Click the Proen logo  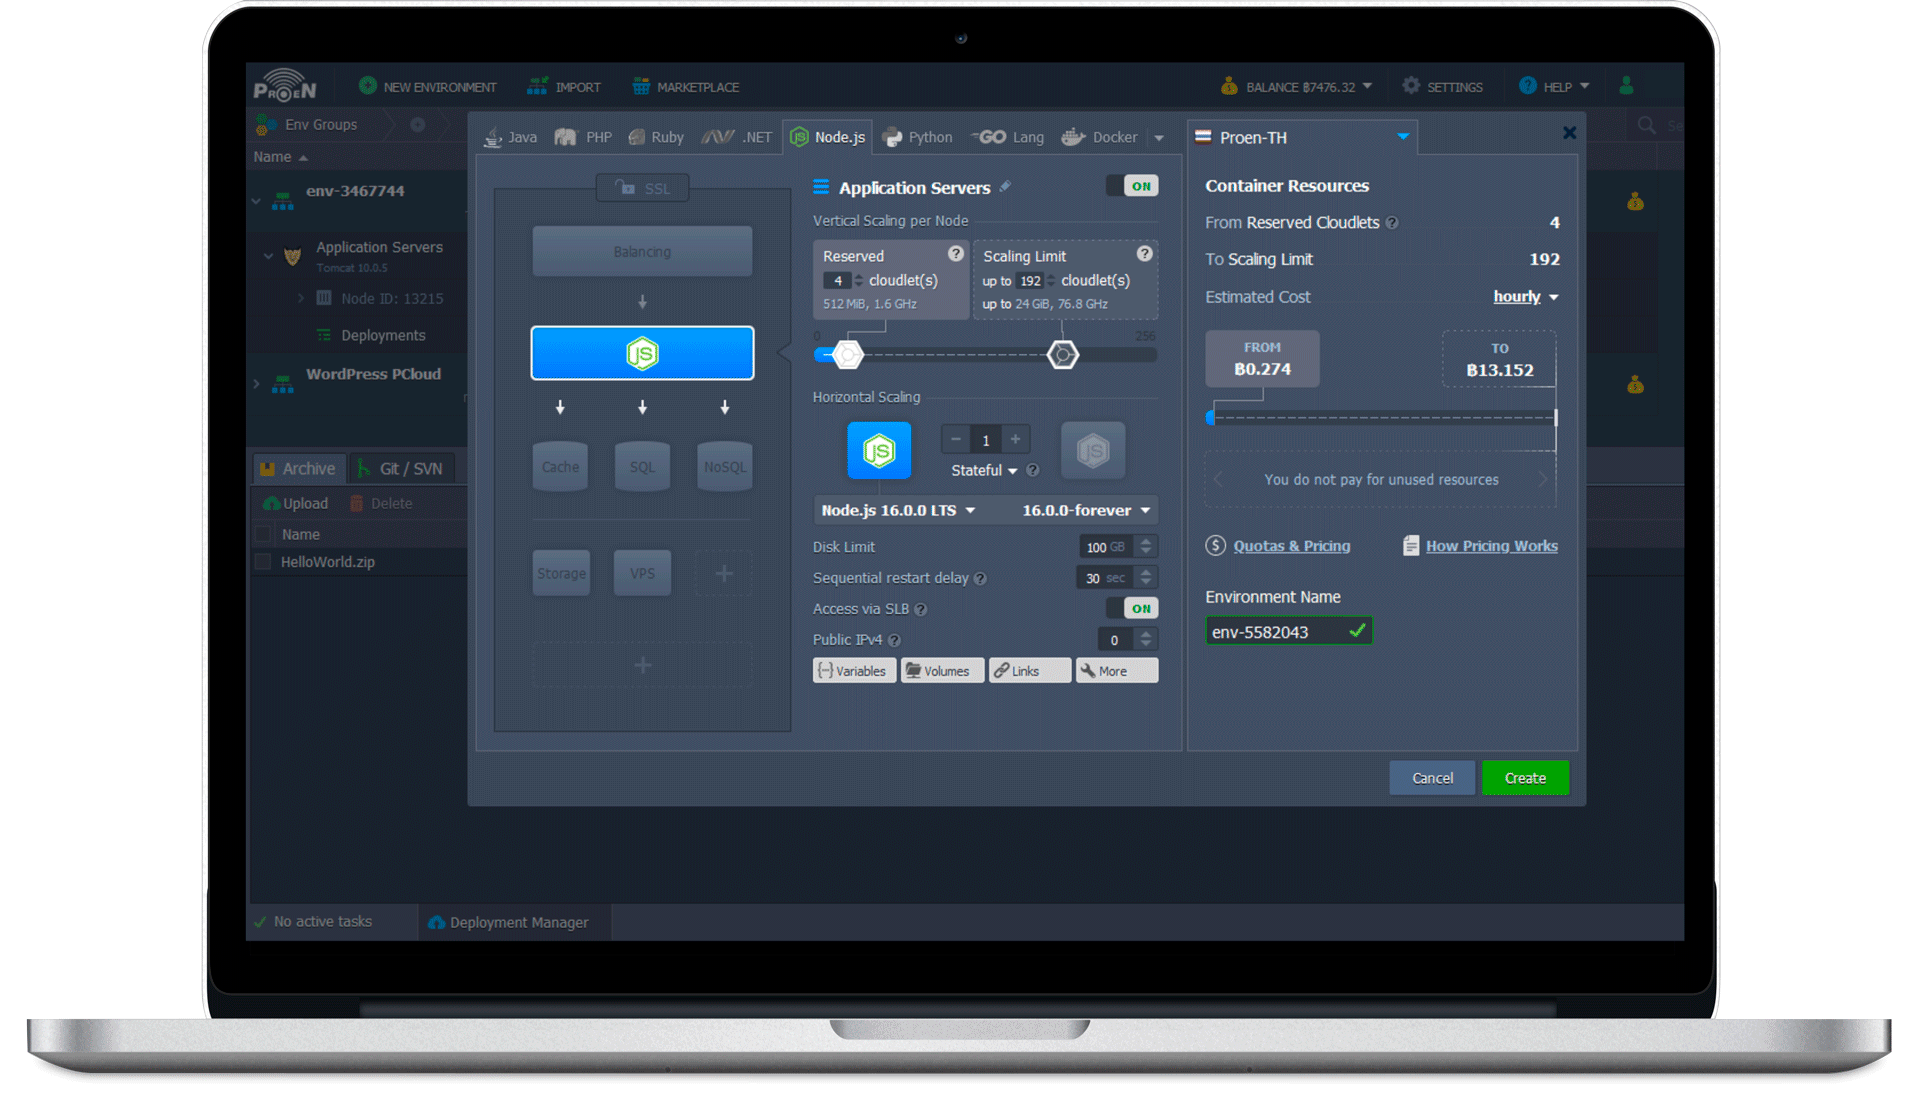pyautogui.click(x=285, y=86)
